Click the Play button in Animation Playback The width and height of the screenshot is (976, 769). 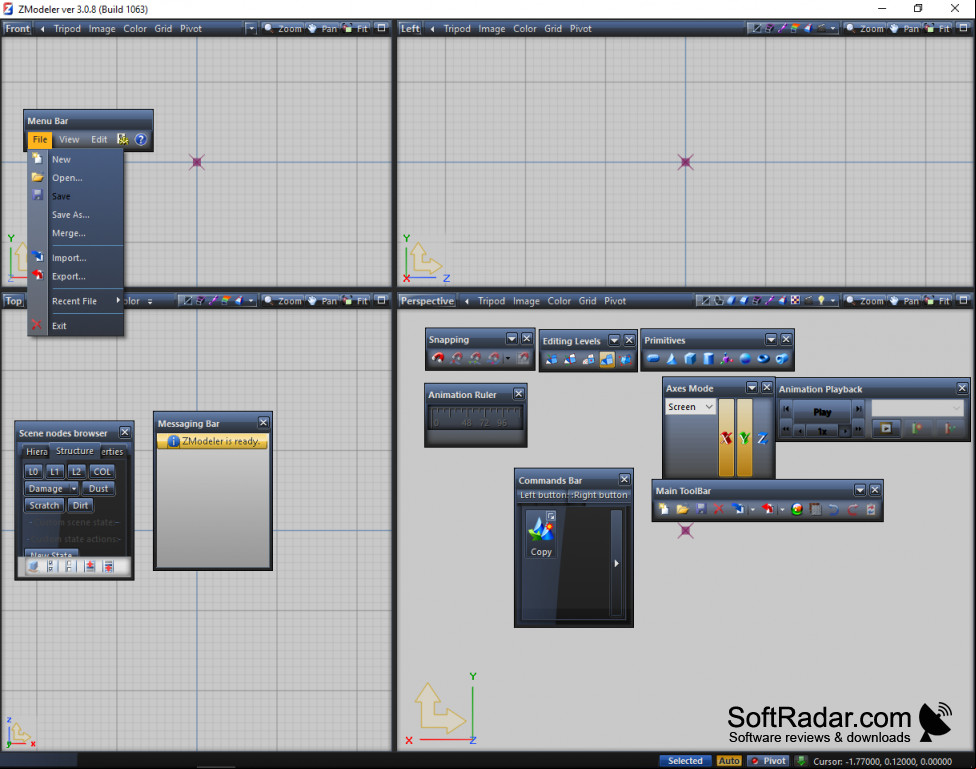[x=822, y=412]
